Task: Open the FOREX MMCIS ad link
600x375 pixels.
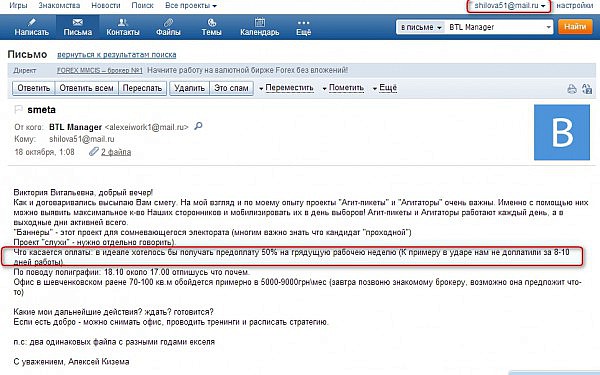Action: (99, 70)
